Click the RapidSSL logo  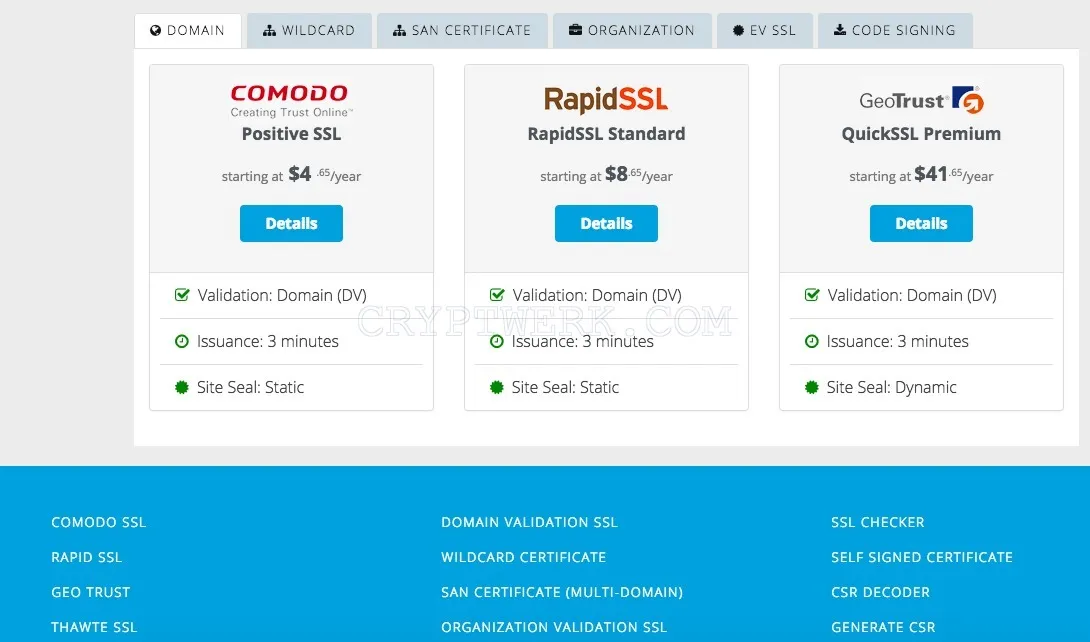click(x=605, y=100)
